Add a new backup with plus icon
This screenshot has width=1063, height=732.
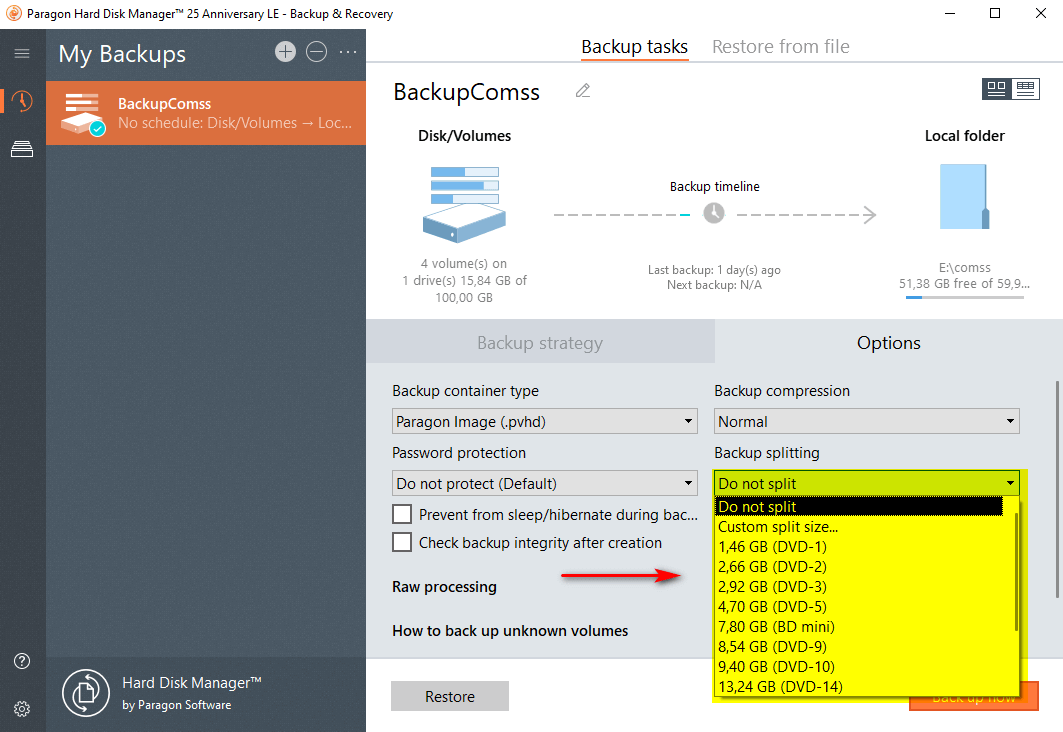(285, 52)
